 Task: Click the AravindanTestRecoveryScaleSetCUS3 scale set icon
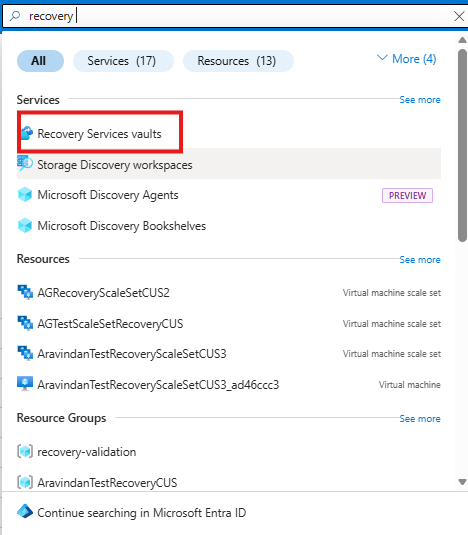[25, 353]
